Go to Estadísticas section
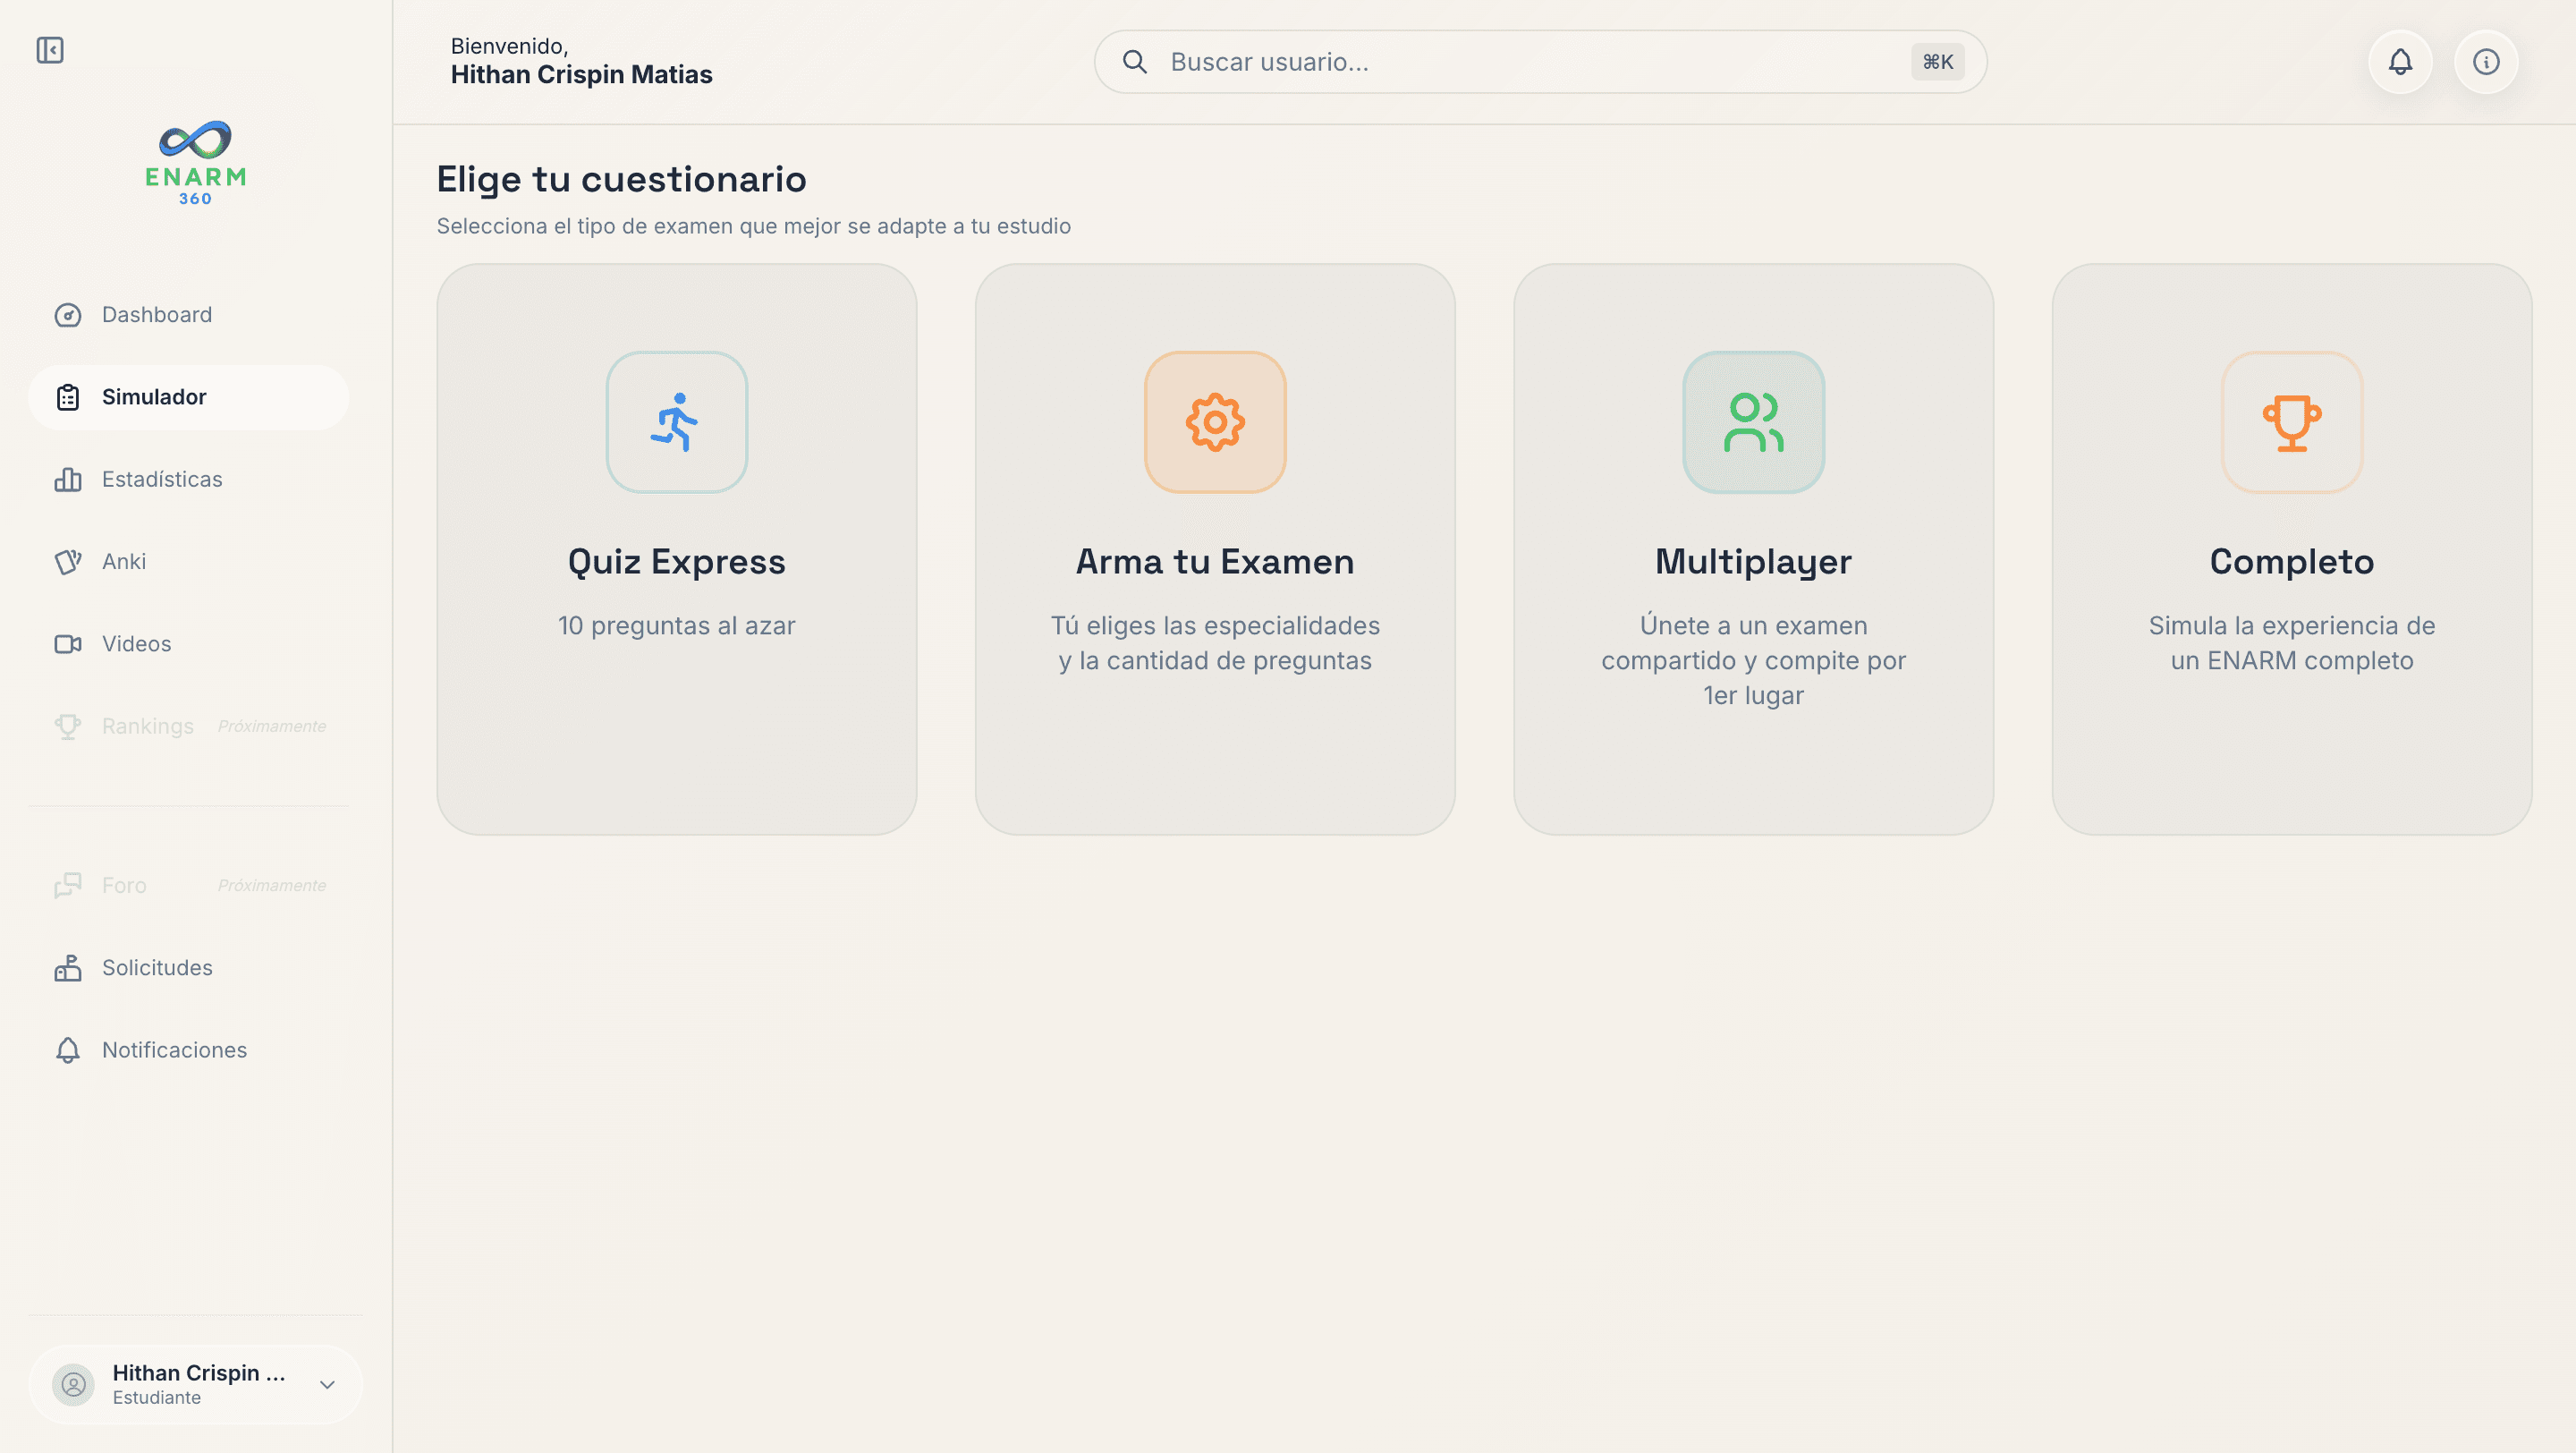Viewport: 2576px width, 1453px height. [188, 479]
